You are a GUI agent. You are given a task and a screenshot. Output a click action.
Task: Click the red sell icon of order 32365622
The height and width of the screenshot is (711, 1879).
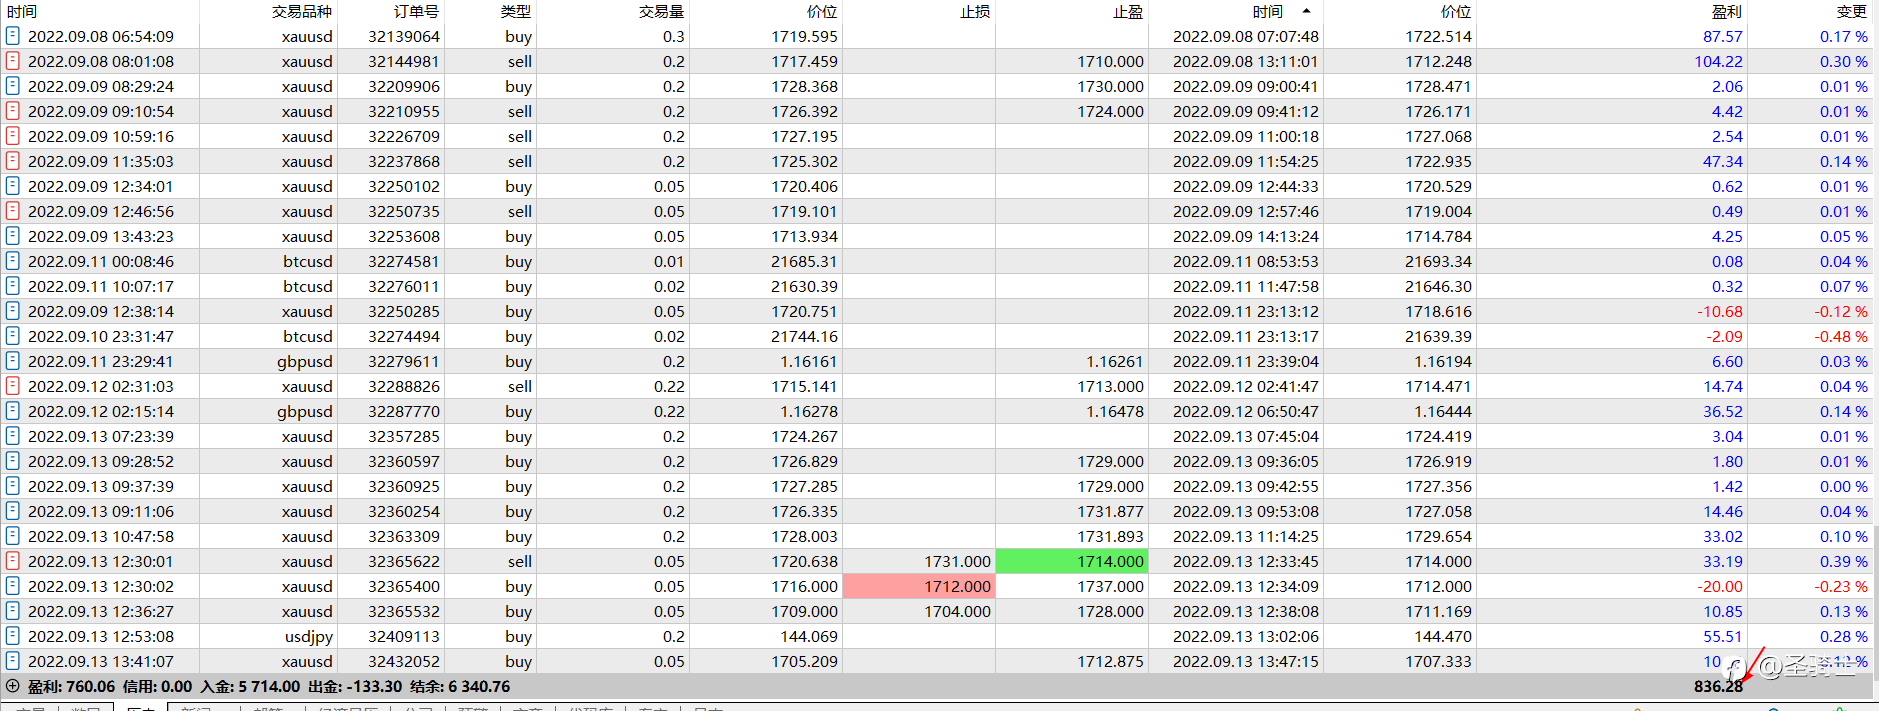tap(13, 561)
